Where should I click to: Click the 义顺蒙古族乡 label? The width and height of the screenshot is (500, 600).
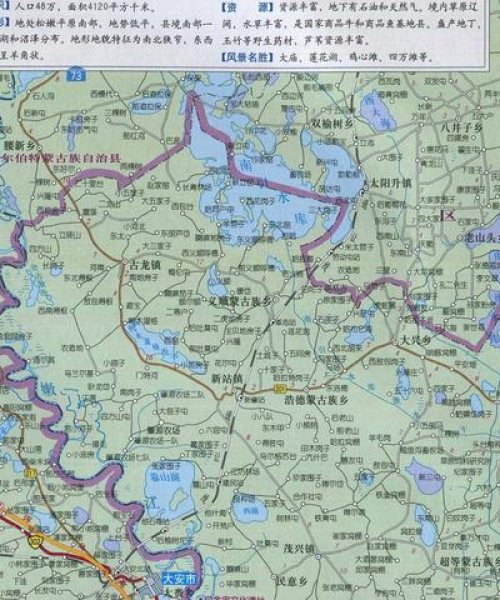point(239,301)
